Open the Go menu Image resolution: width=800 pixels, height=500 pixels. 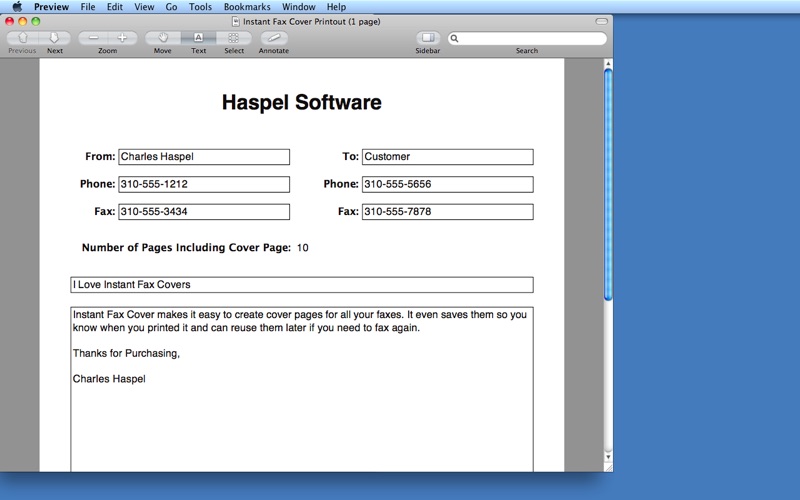click(171, 7)
